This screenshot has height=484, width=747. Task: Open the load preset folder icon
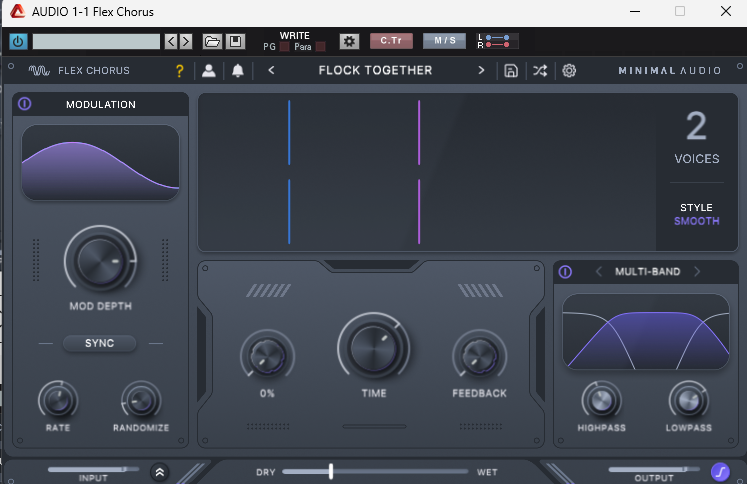pos(212,41)
